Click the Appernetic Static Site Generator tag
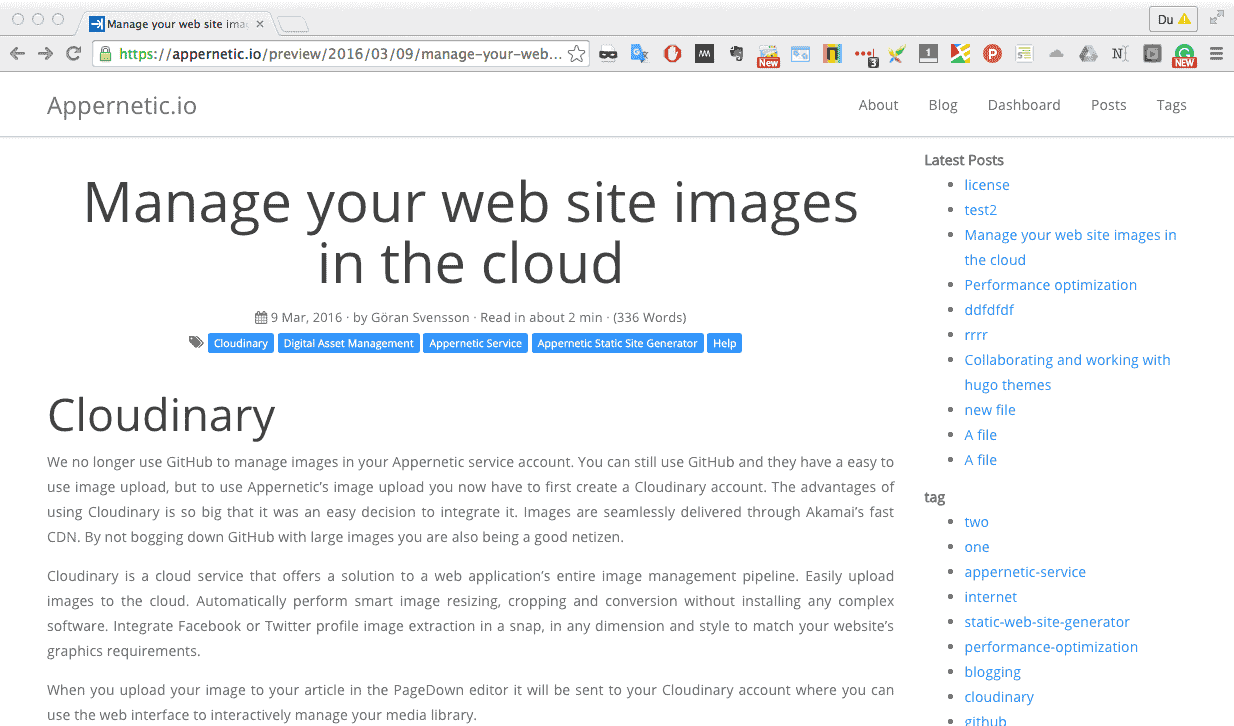This screenshot has width=1234, height=726. click(x=617, y=343)
